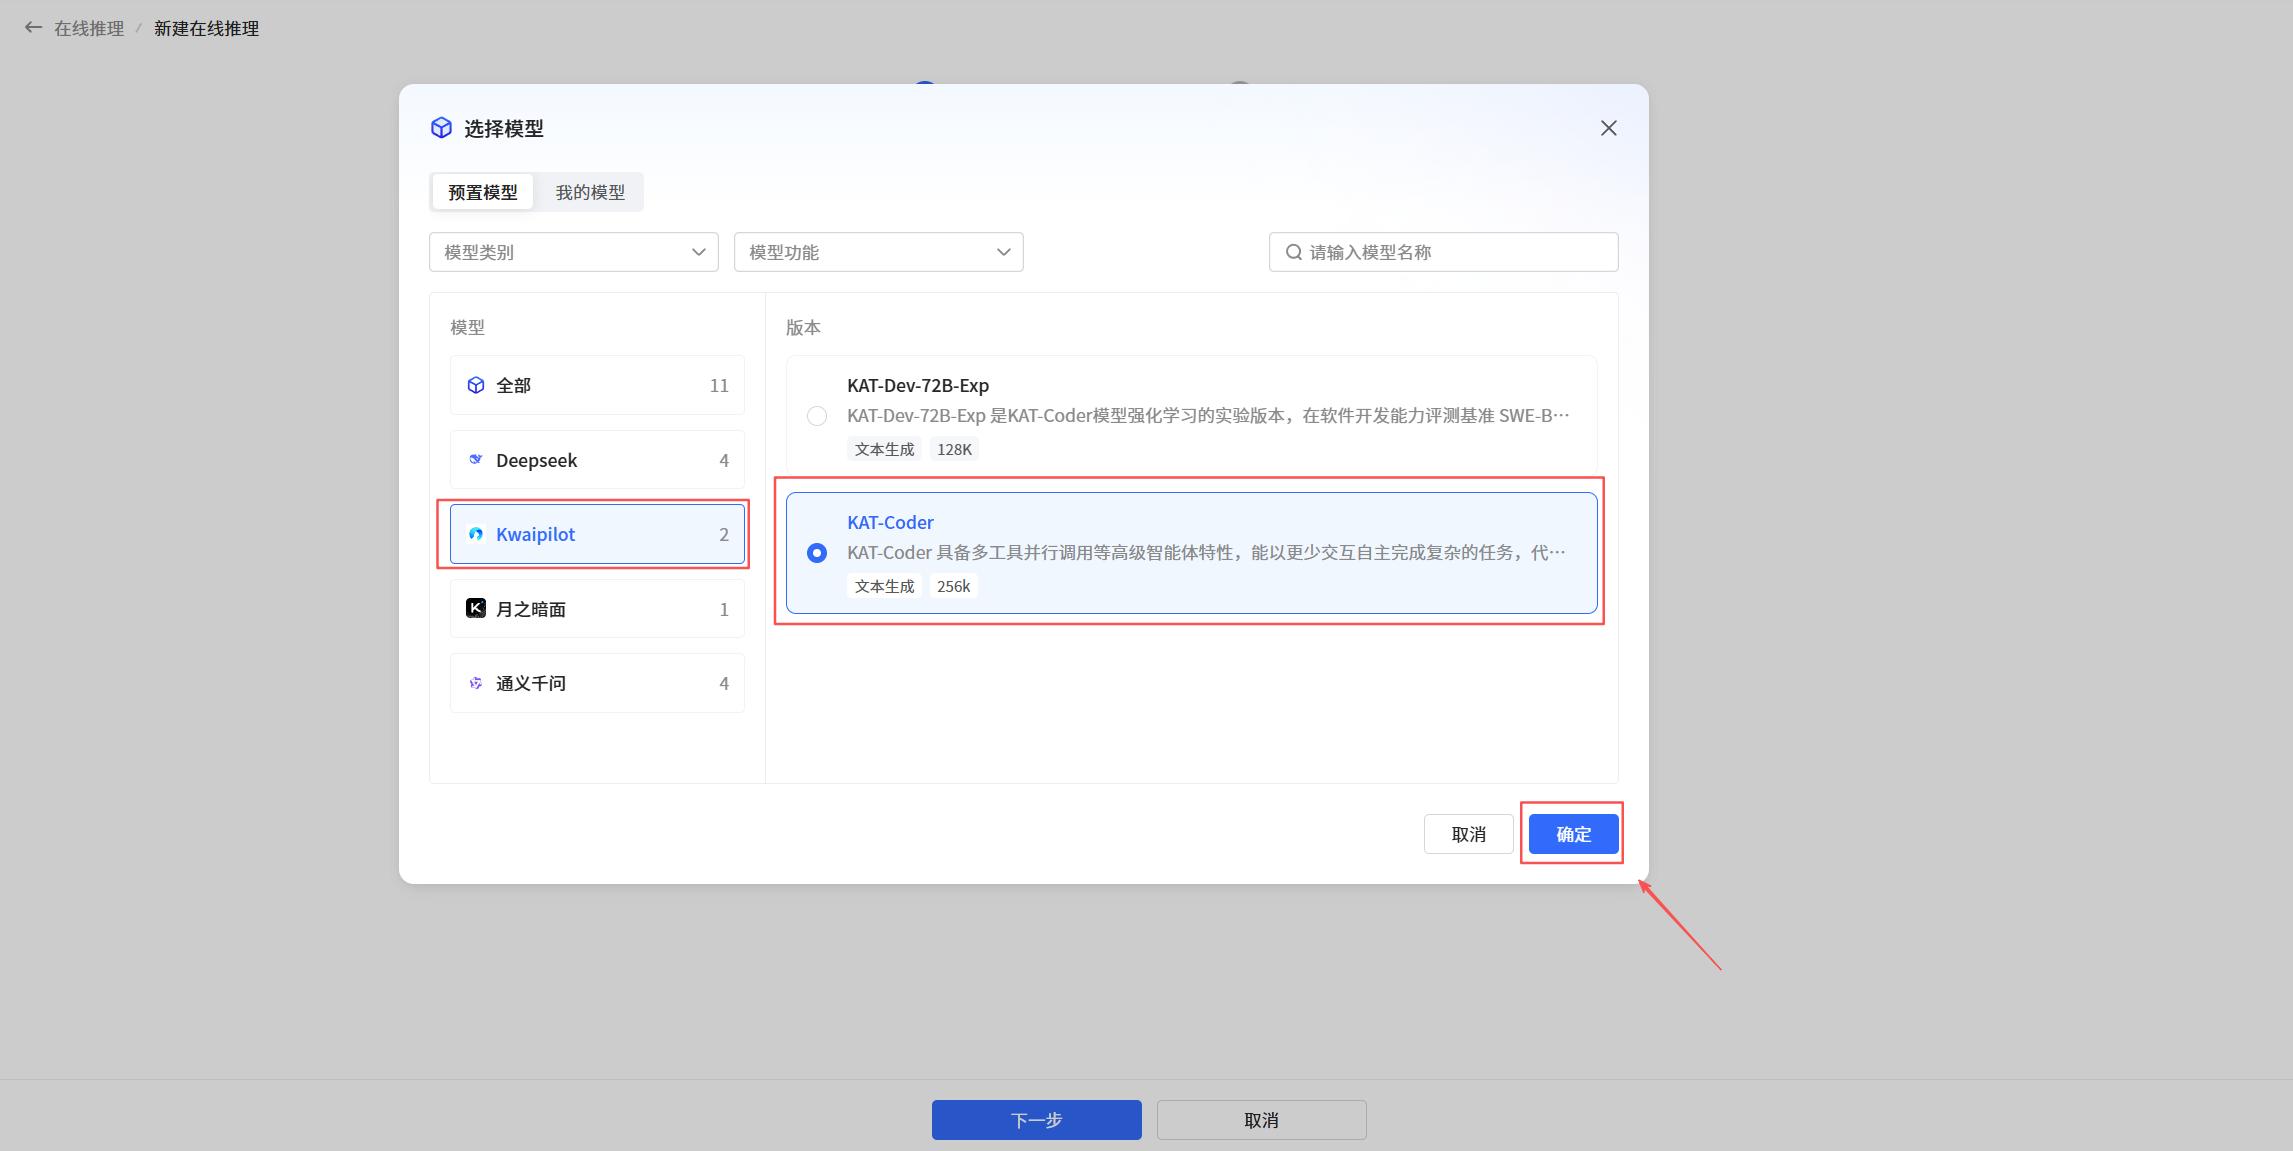Click the 全部 cube icon in model list

(x=476, y=385)
